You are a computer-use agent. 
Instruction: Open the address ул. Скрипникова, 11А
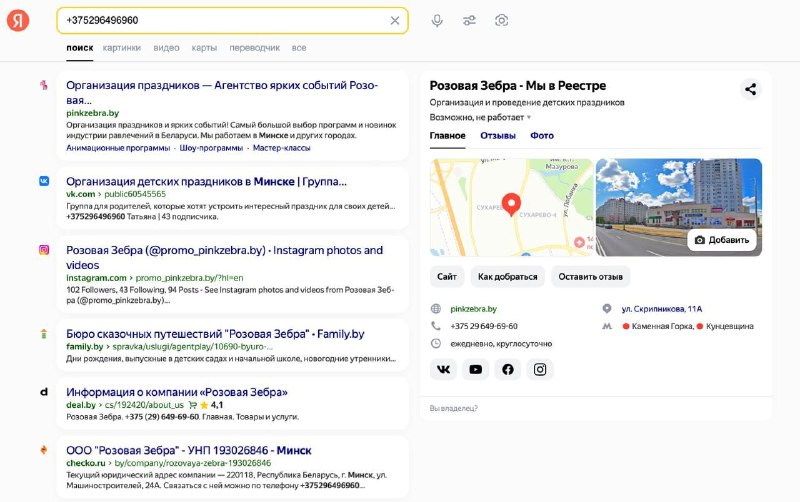662,309
